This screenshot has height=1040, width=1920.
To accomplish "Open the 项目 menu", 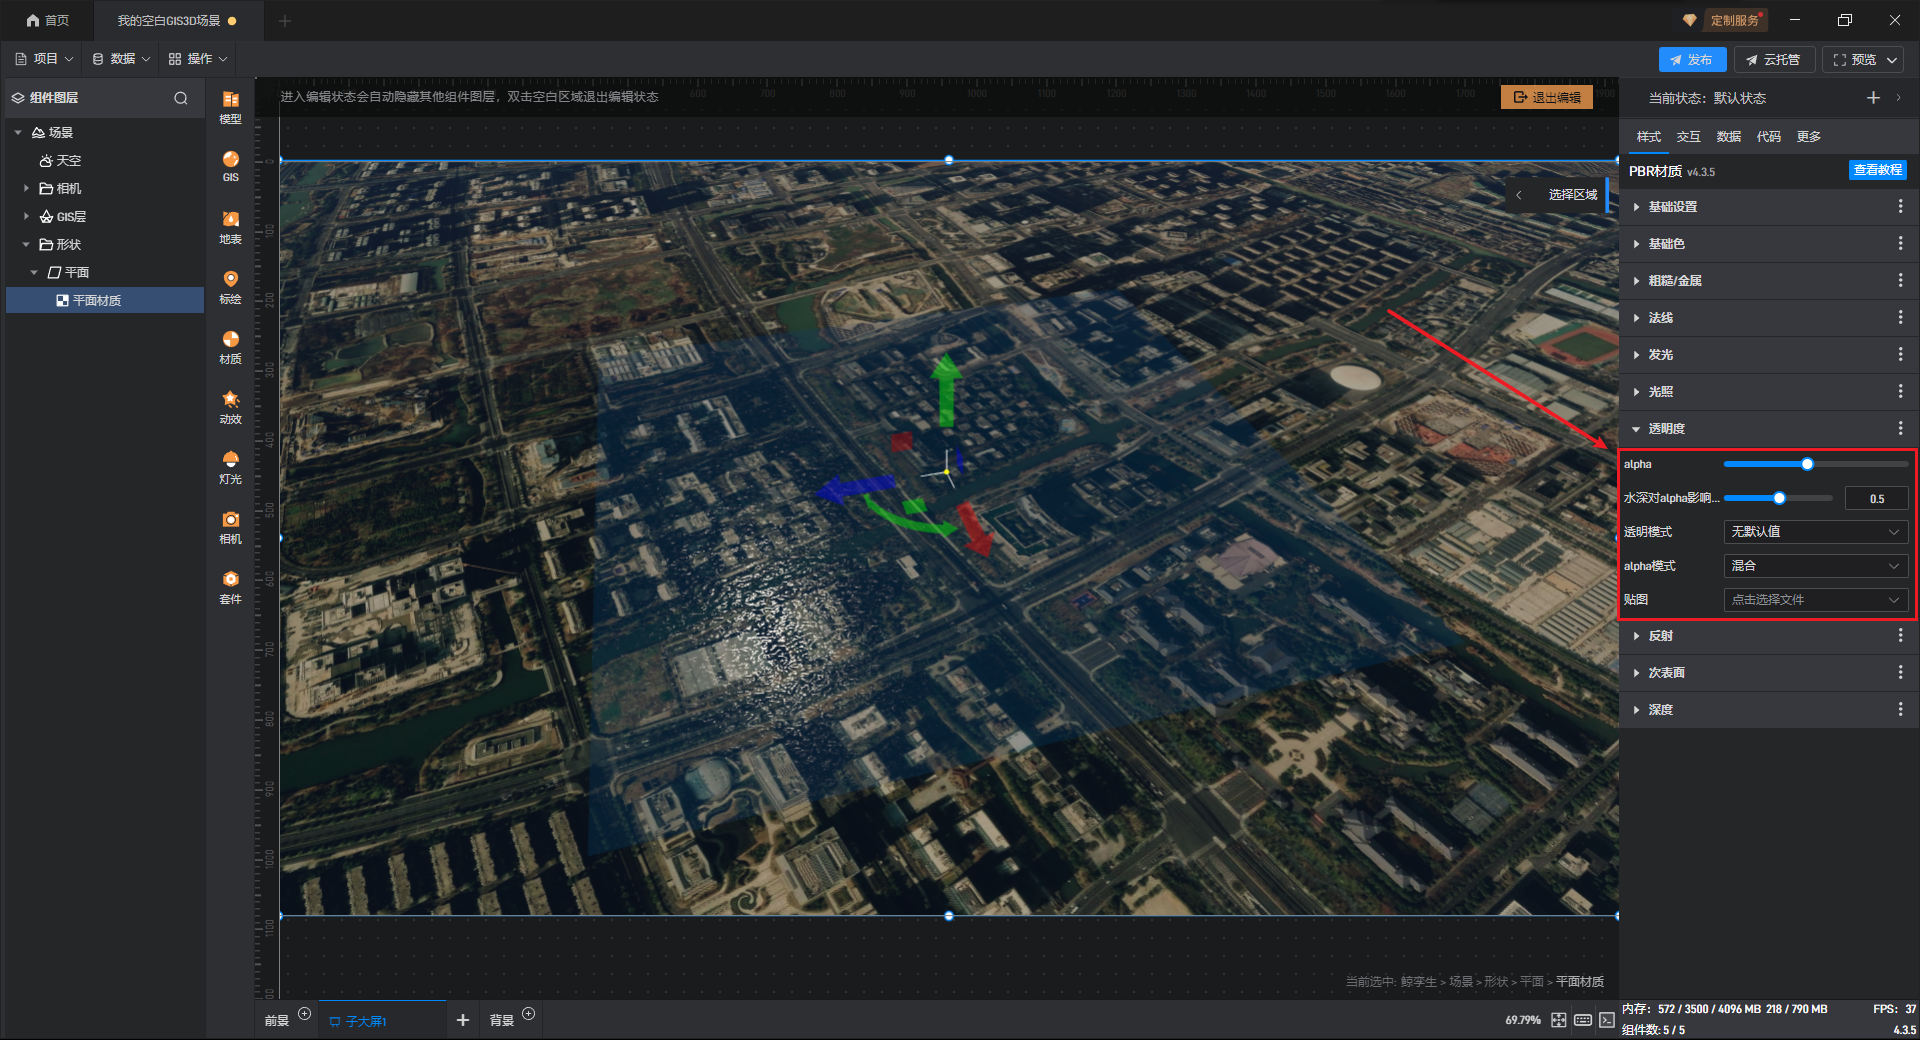I will click(44, 59).
